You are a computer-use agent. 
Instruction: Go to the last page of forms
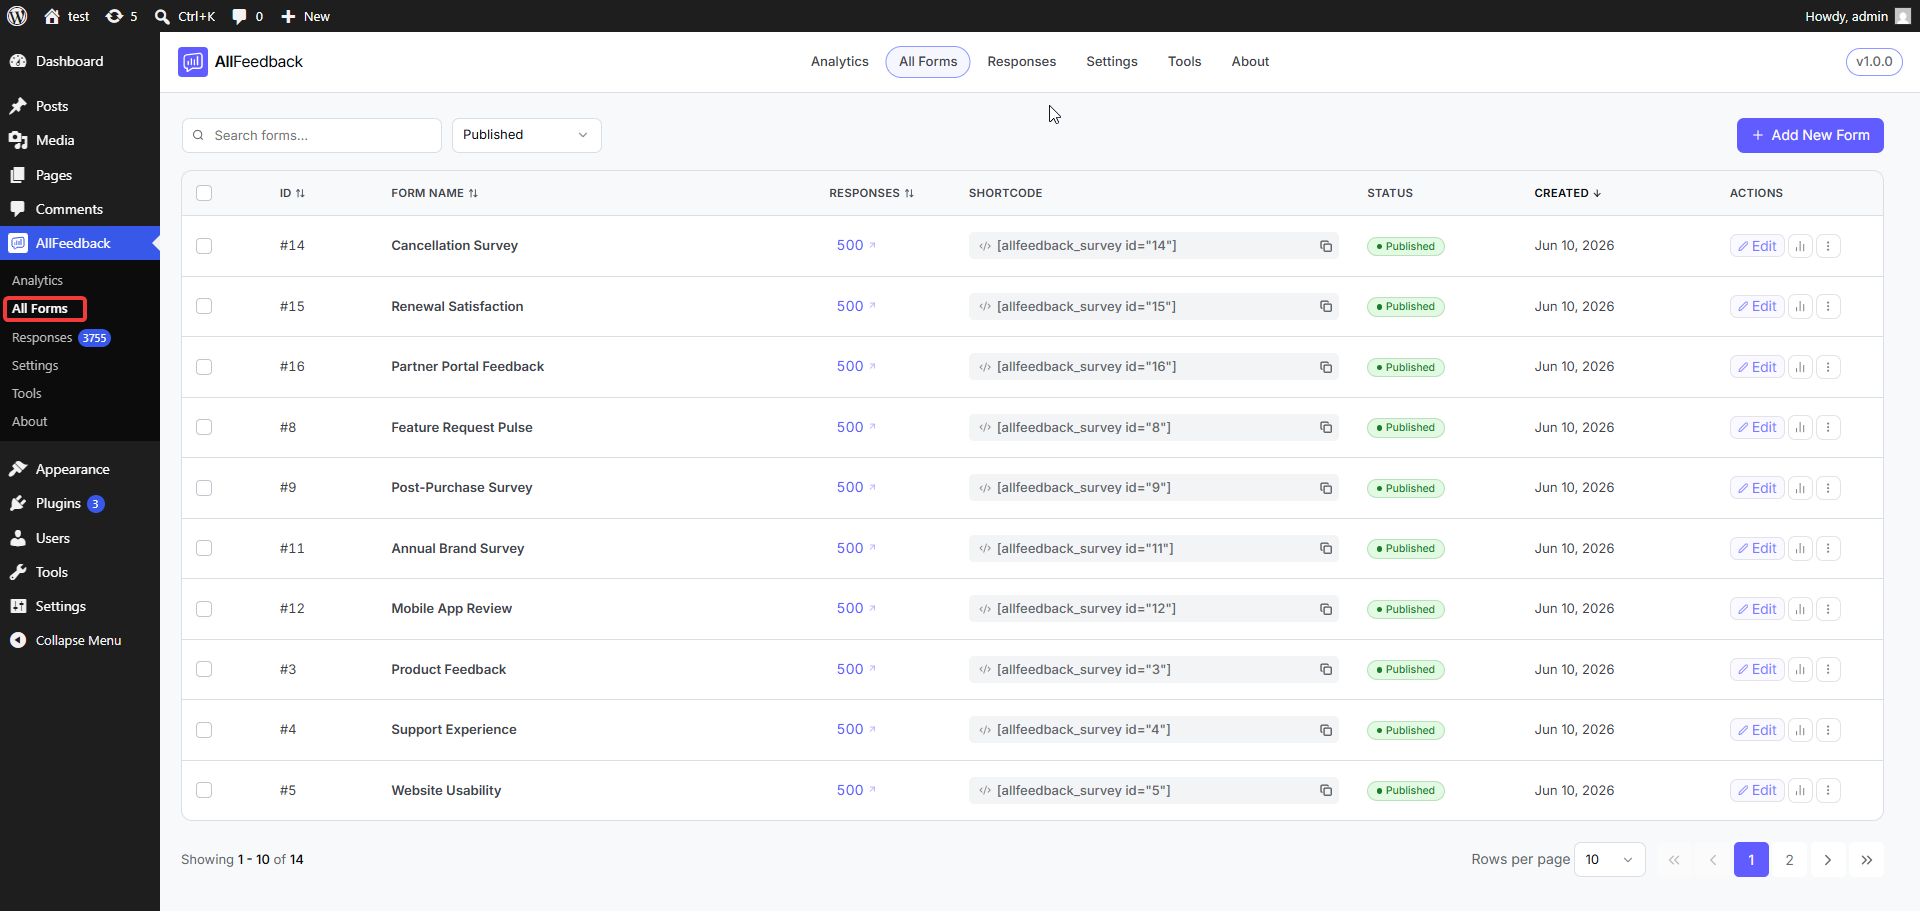coord(1866,860)
